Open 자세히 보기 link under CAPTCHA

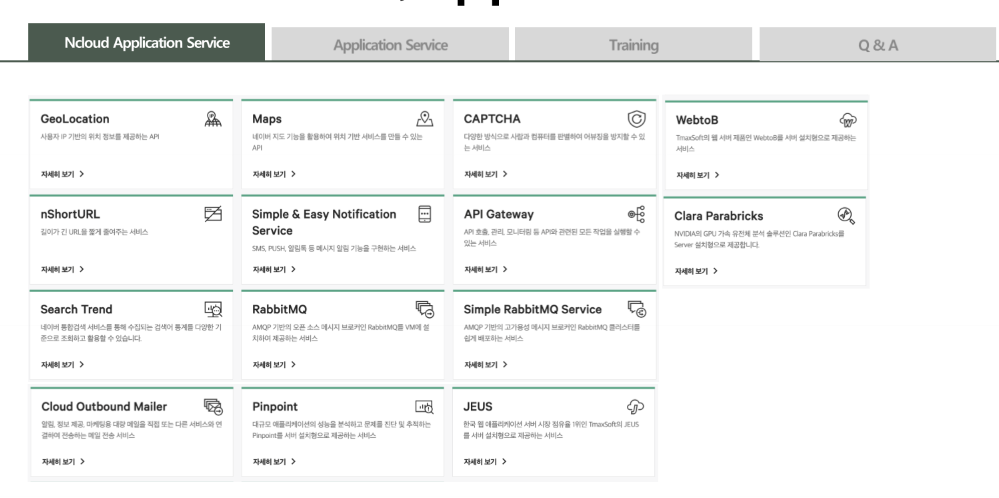pyautogui.click(x=485, y=174)
